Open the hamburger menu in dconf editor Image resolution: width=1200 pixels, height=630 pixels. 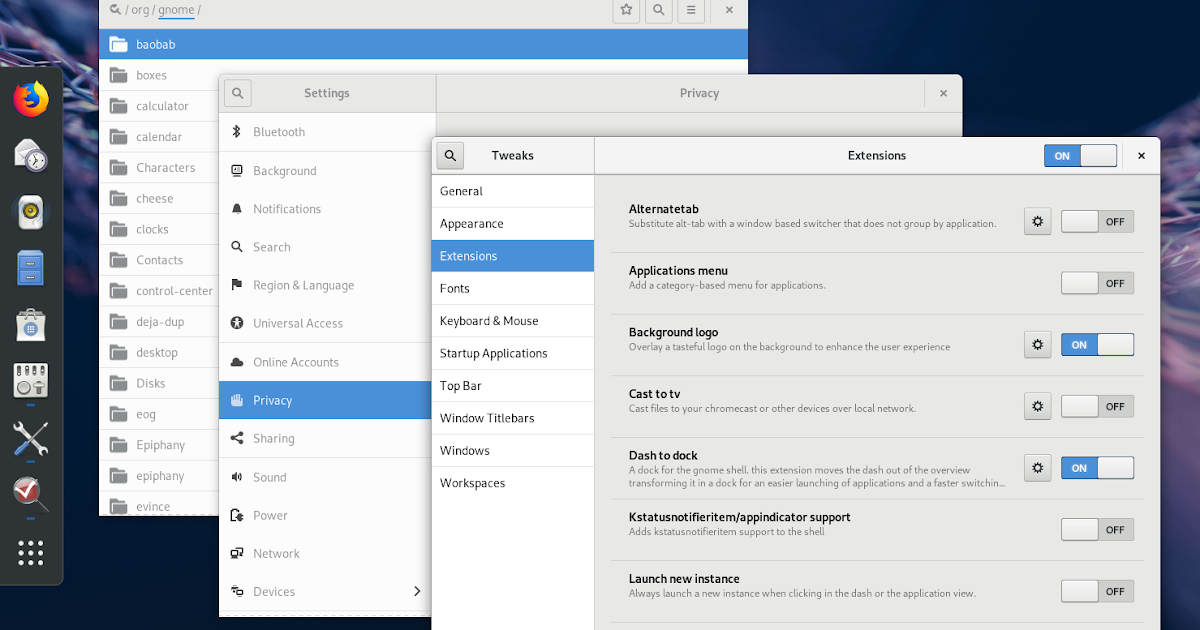tap(690, 10)
